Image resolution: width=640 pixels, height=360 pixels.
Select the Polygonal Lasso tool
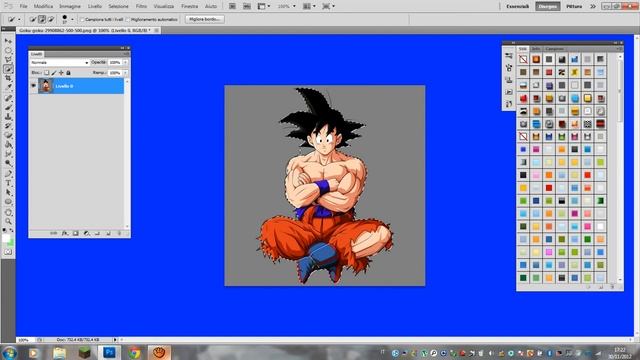[8, 60]
